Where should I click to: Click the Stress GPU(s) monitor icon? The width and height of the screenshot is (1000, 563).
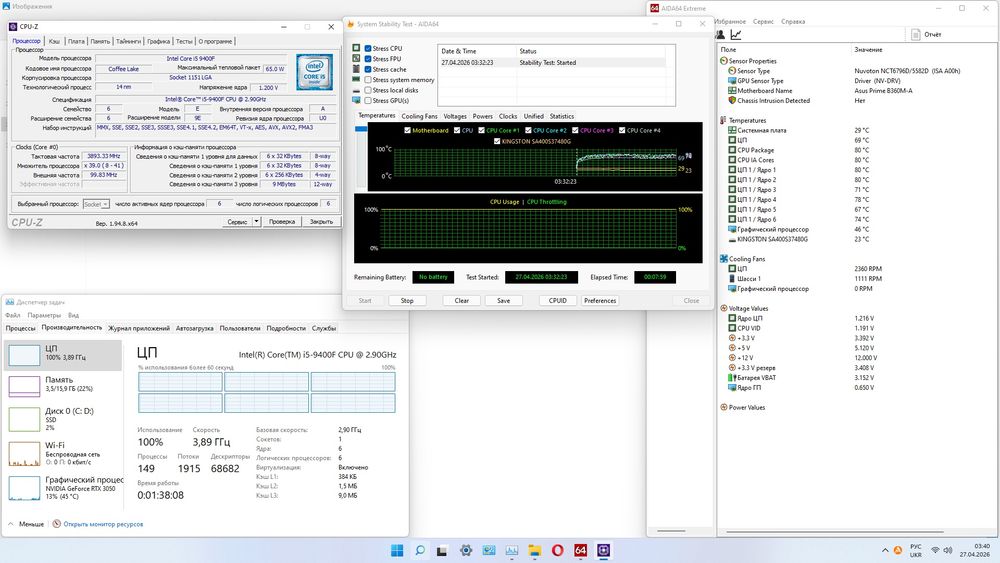pos(357,101)
